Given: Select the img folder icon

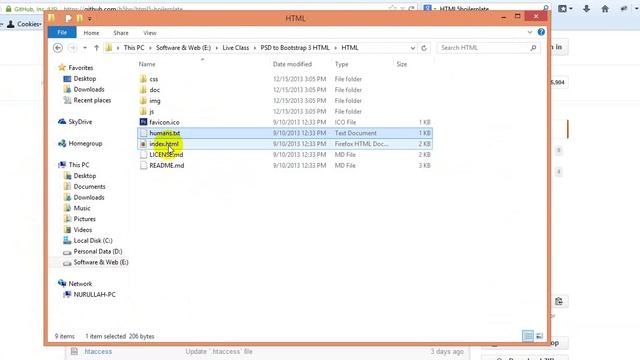Looking at the screenshot, I should (x=143, y=100).
